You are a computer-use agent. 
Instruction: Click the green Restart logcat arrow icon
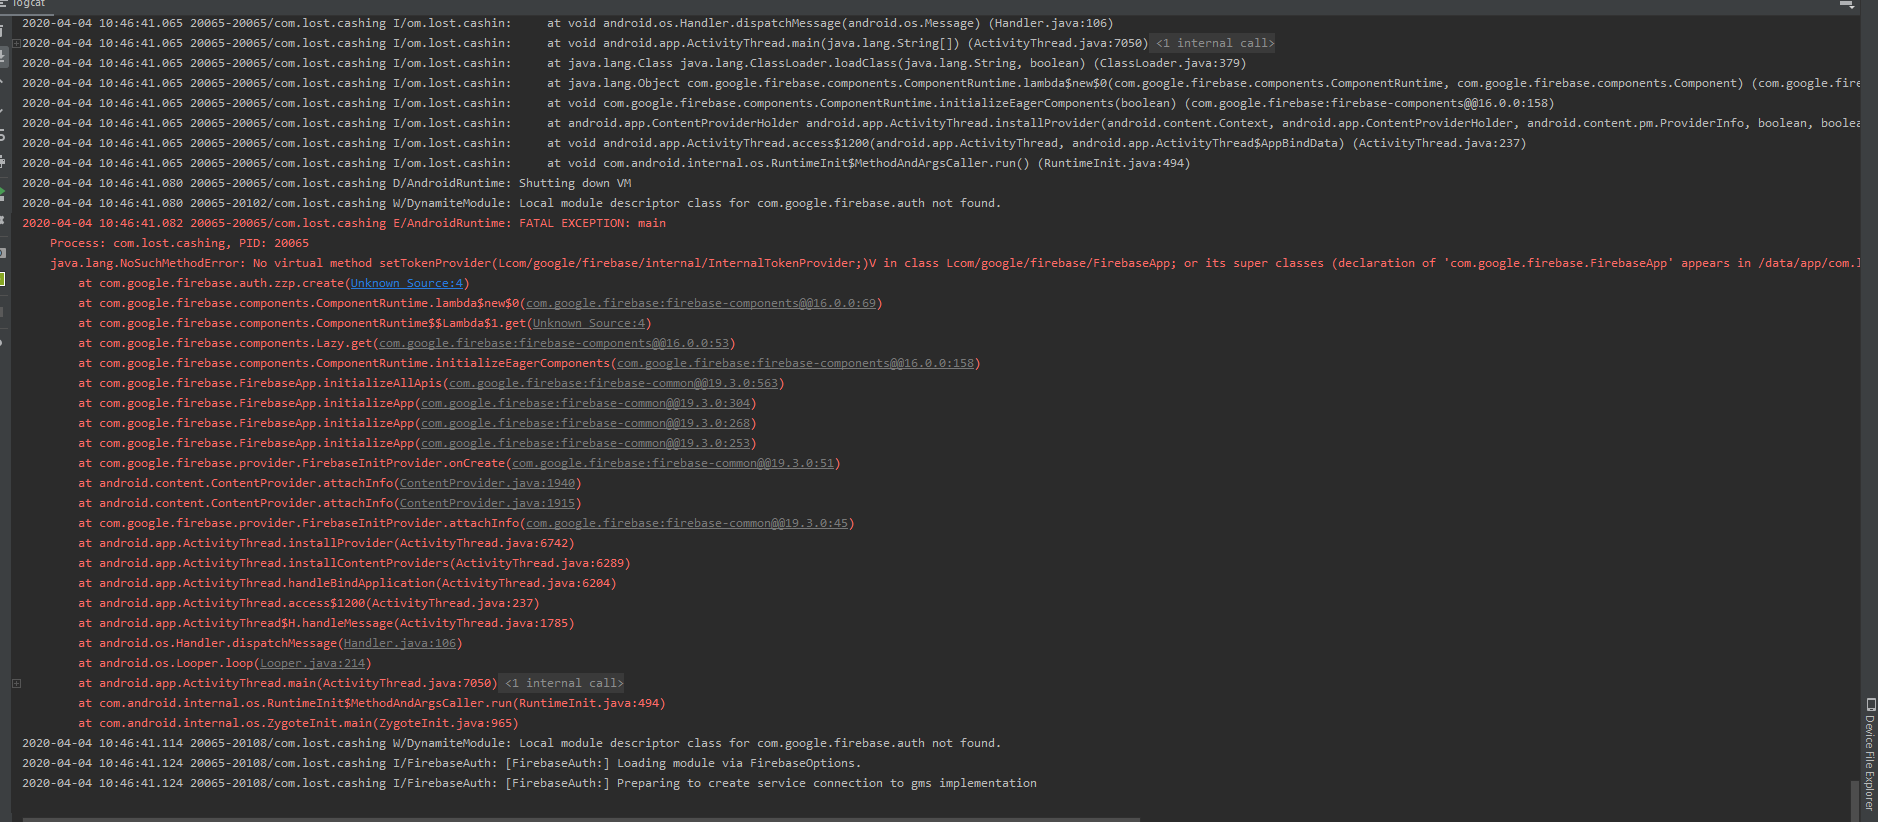(x=3, y=193)
